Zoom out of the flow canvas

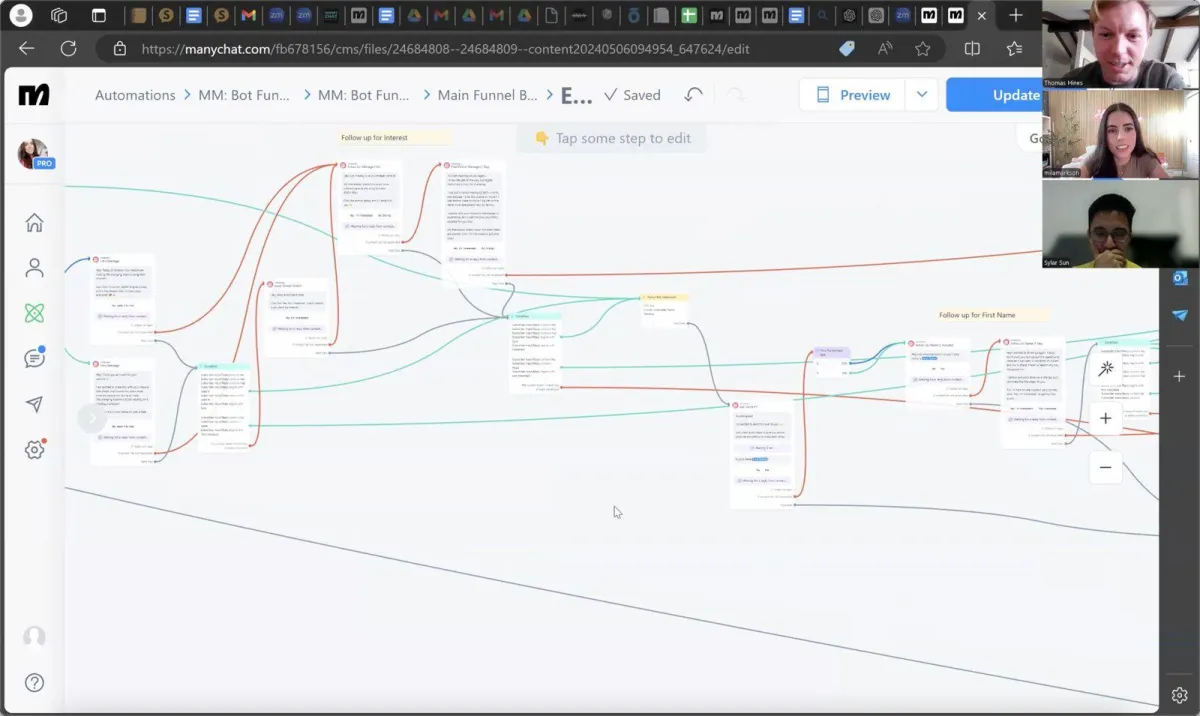click(1105, 467)
